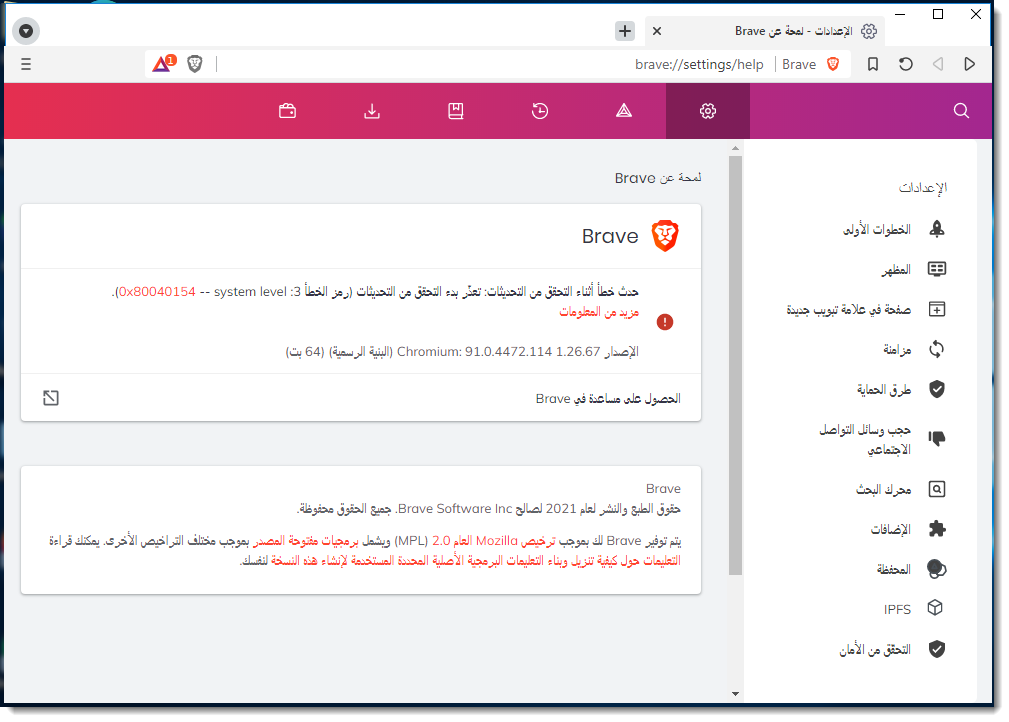Select the Settings gear toolbar tab
Image resolution: width=1009 pixels, height=722 pixels.
tap(708, 111)
